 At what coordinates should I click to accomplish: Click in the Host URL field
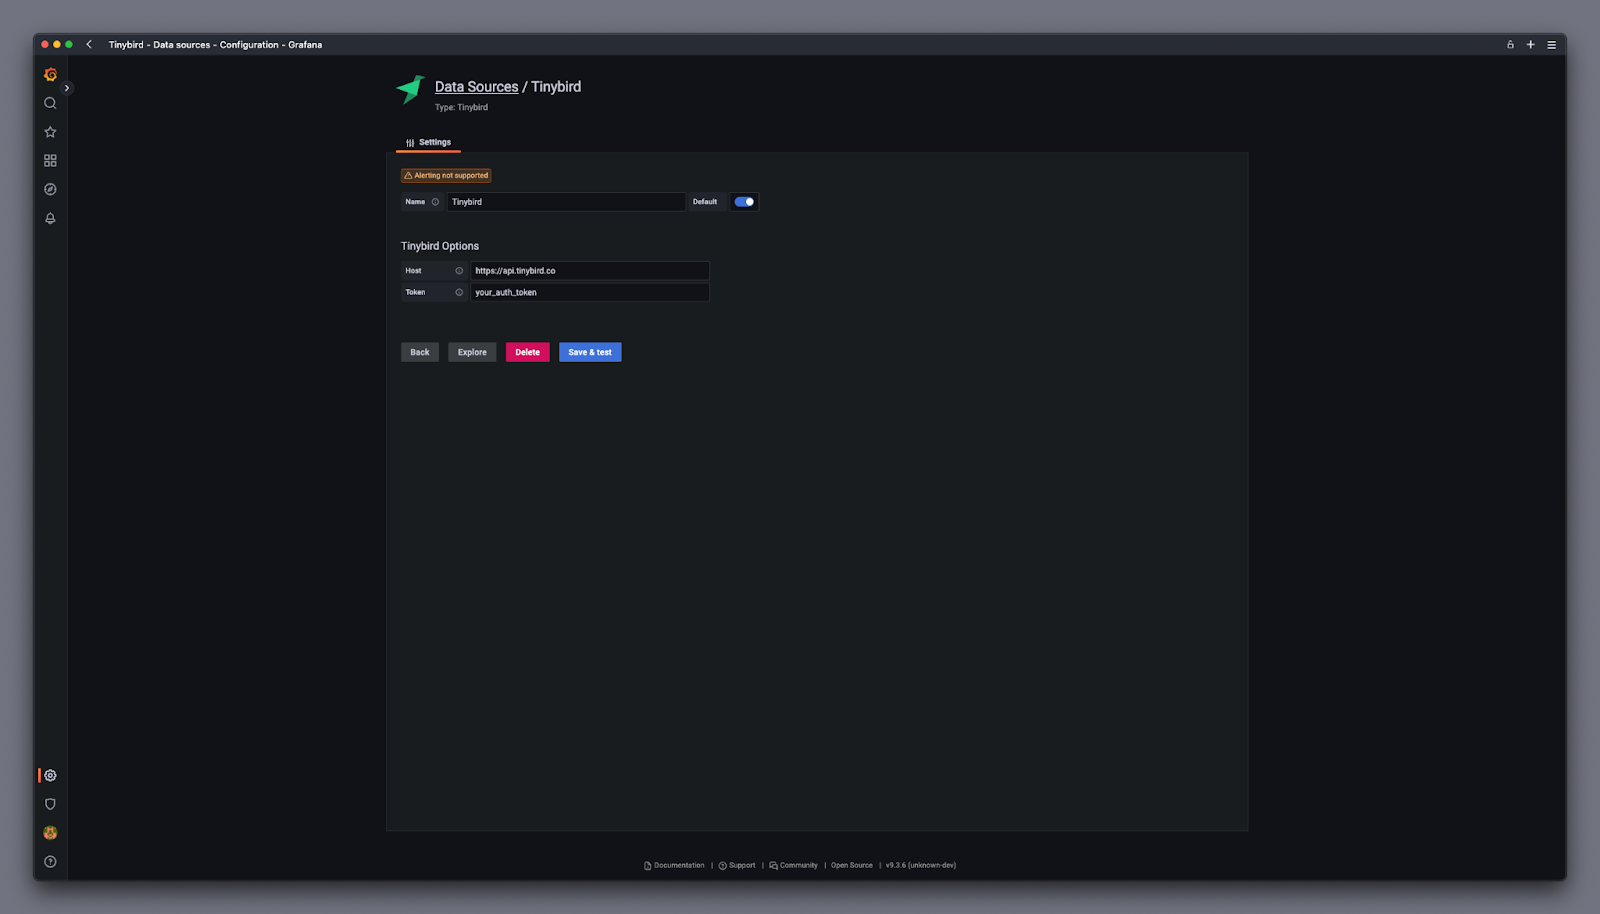pos(589,271)
